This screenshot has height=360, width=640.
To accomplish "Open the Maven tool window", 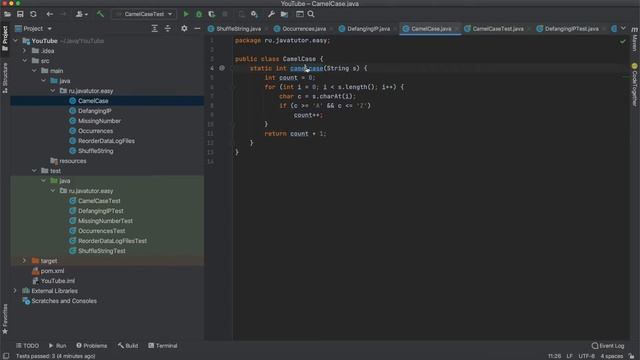I will (635, 39).
